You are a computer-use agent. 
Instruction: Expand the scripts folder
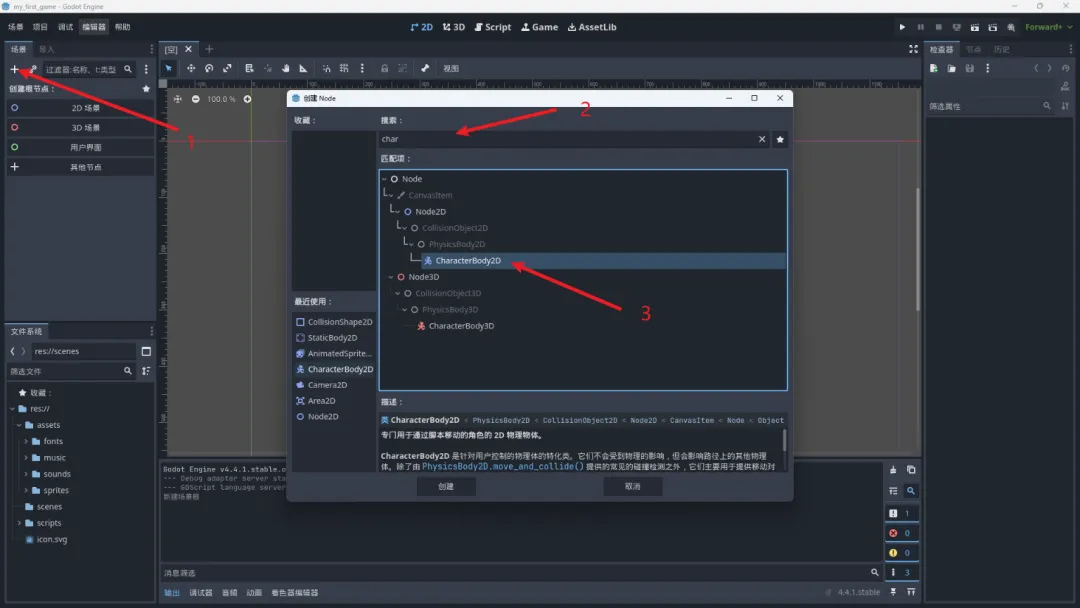(19, 523)
